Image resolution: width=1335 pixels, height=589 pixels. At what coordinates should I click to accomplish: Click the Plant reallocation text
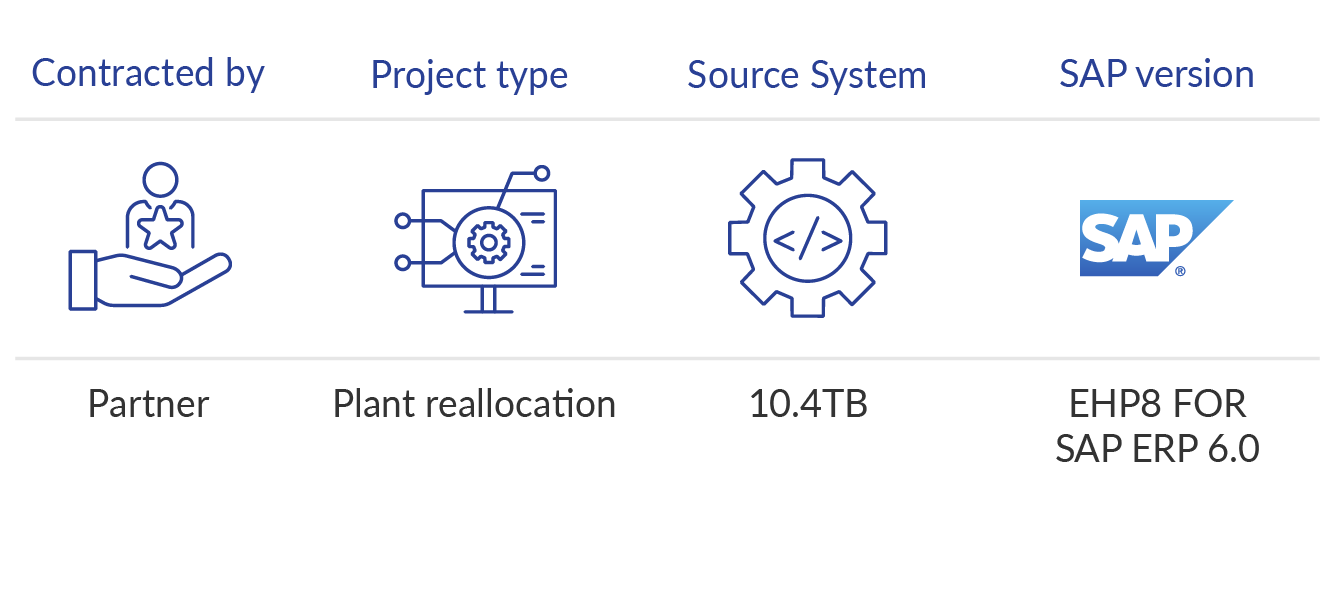[474, 404]
